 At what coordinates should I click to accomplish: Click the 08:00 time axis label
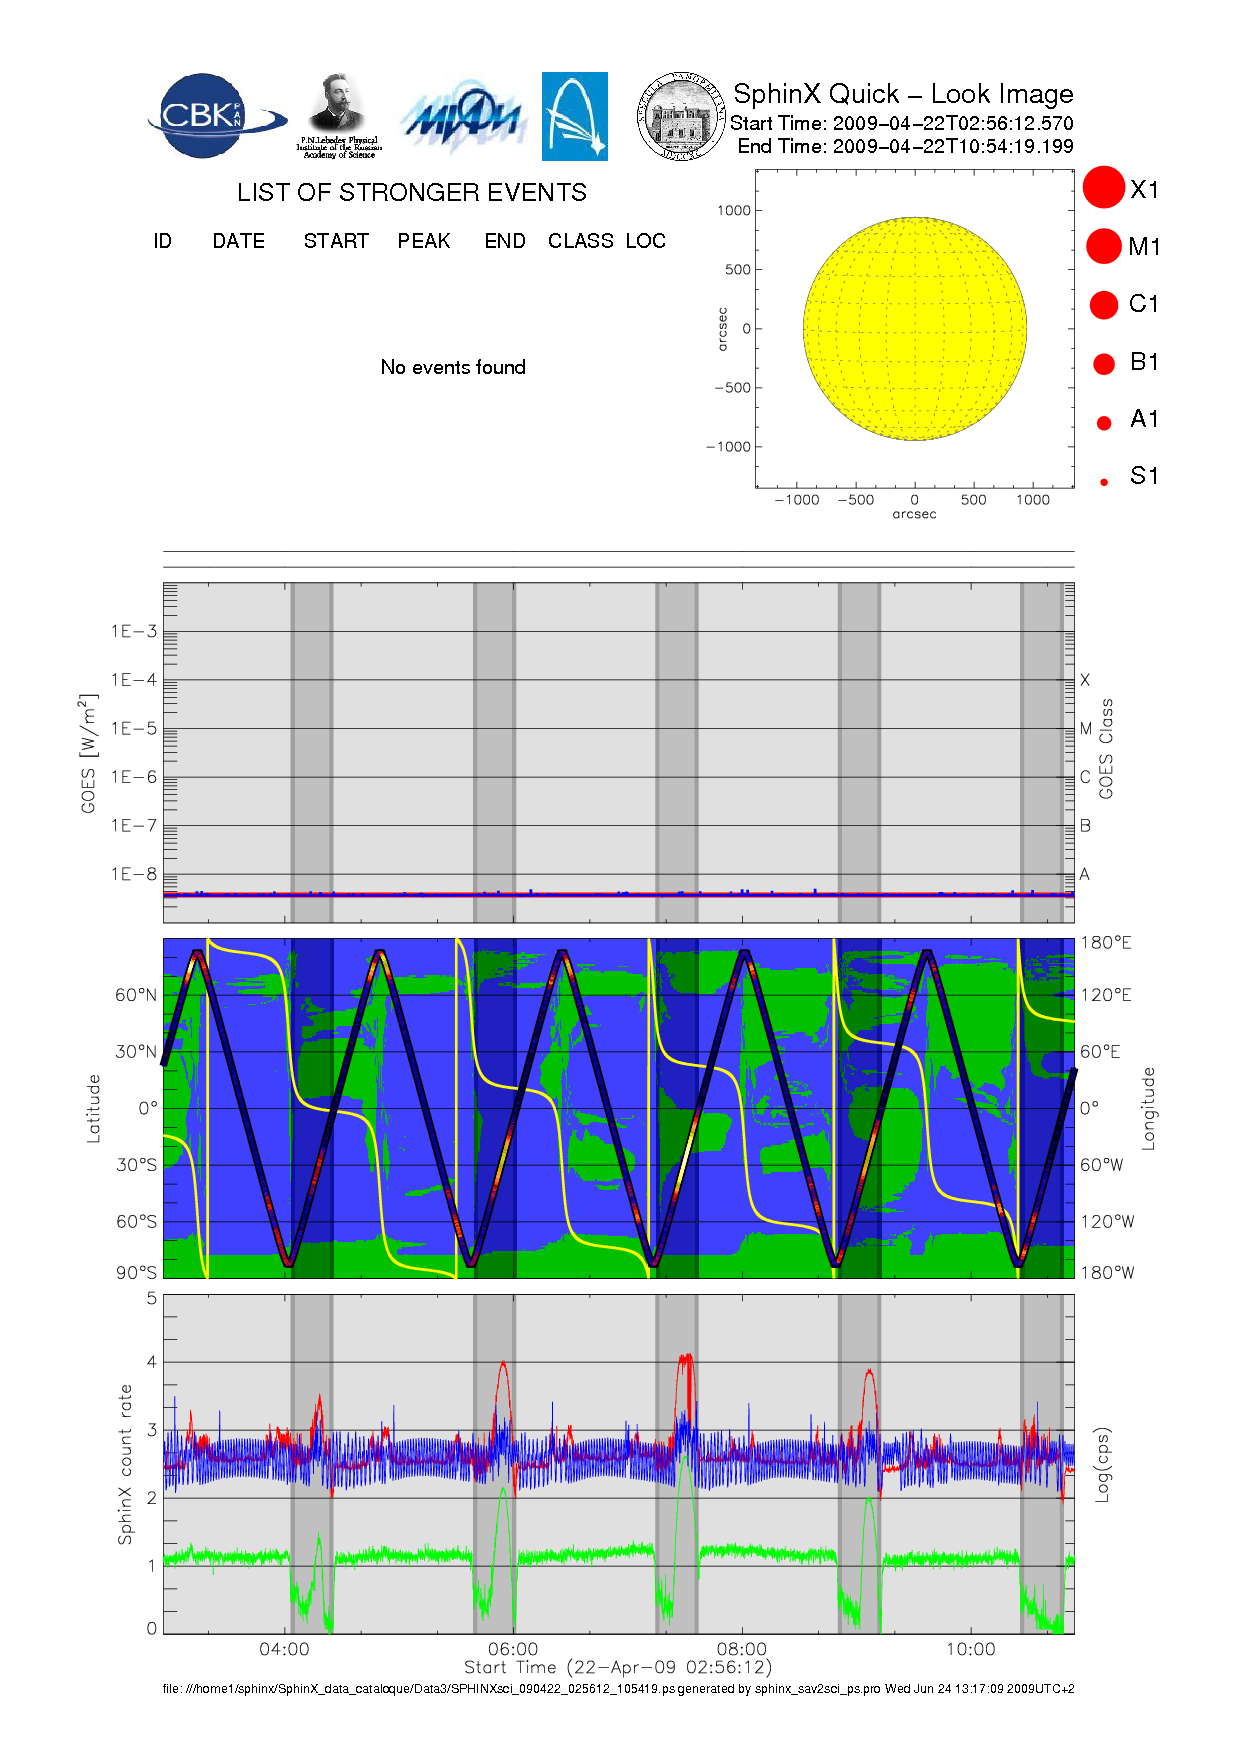pos(741,1649)
